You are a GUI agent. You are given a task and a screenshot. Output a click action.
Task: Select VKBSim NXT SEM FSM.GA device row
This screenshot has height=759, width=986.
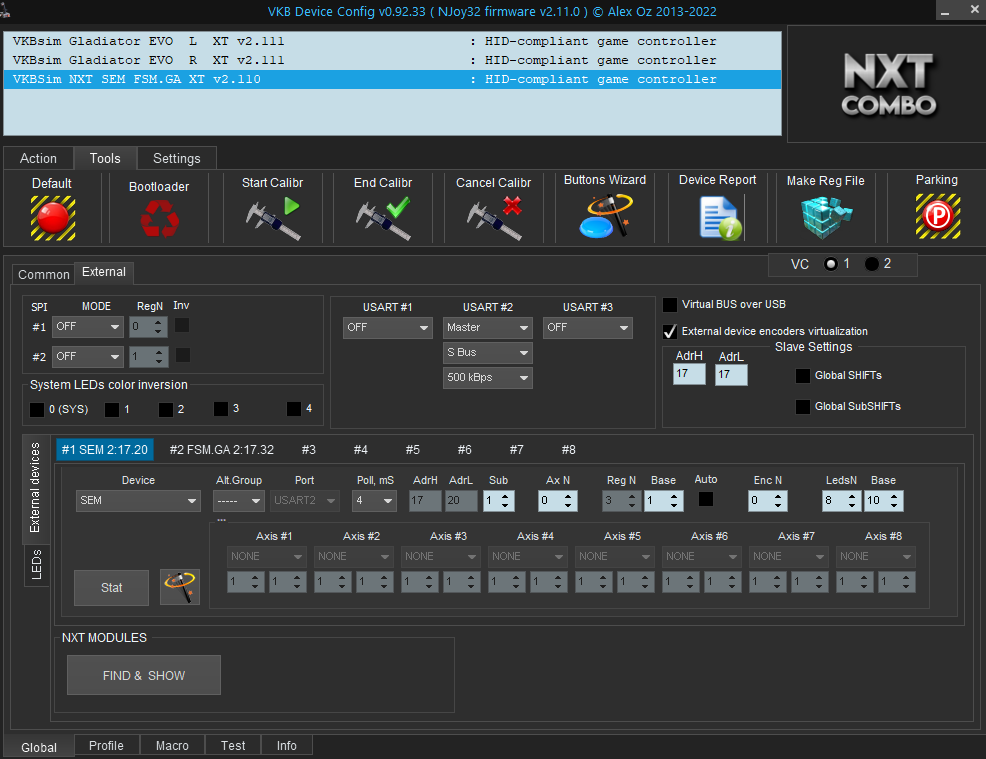point(392,79)
